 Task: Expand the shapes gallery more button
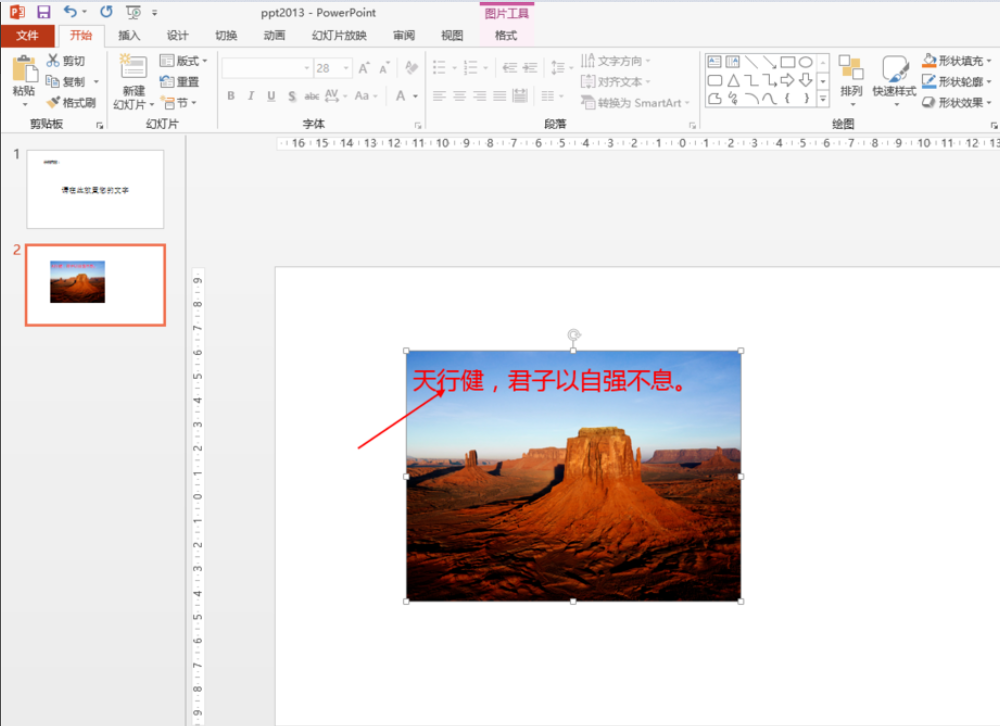click(x=823, y=98)
